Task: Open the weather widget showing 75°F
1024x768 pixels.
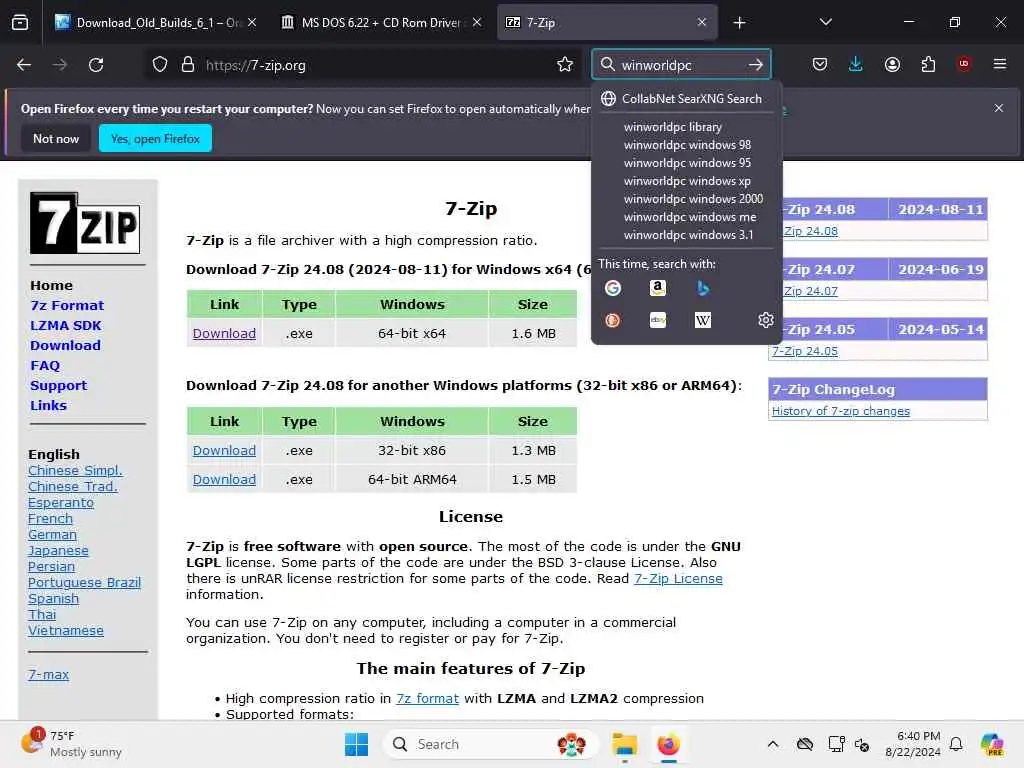Action: pyautogui.click(x=72, y=744)
